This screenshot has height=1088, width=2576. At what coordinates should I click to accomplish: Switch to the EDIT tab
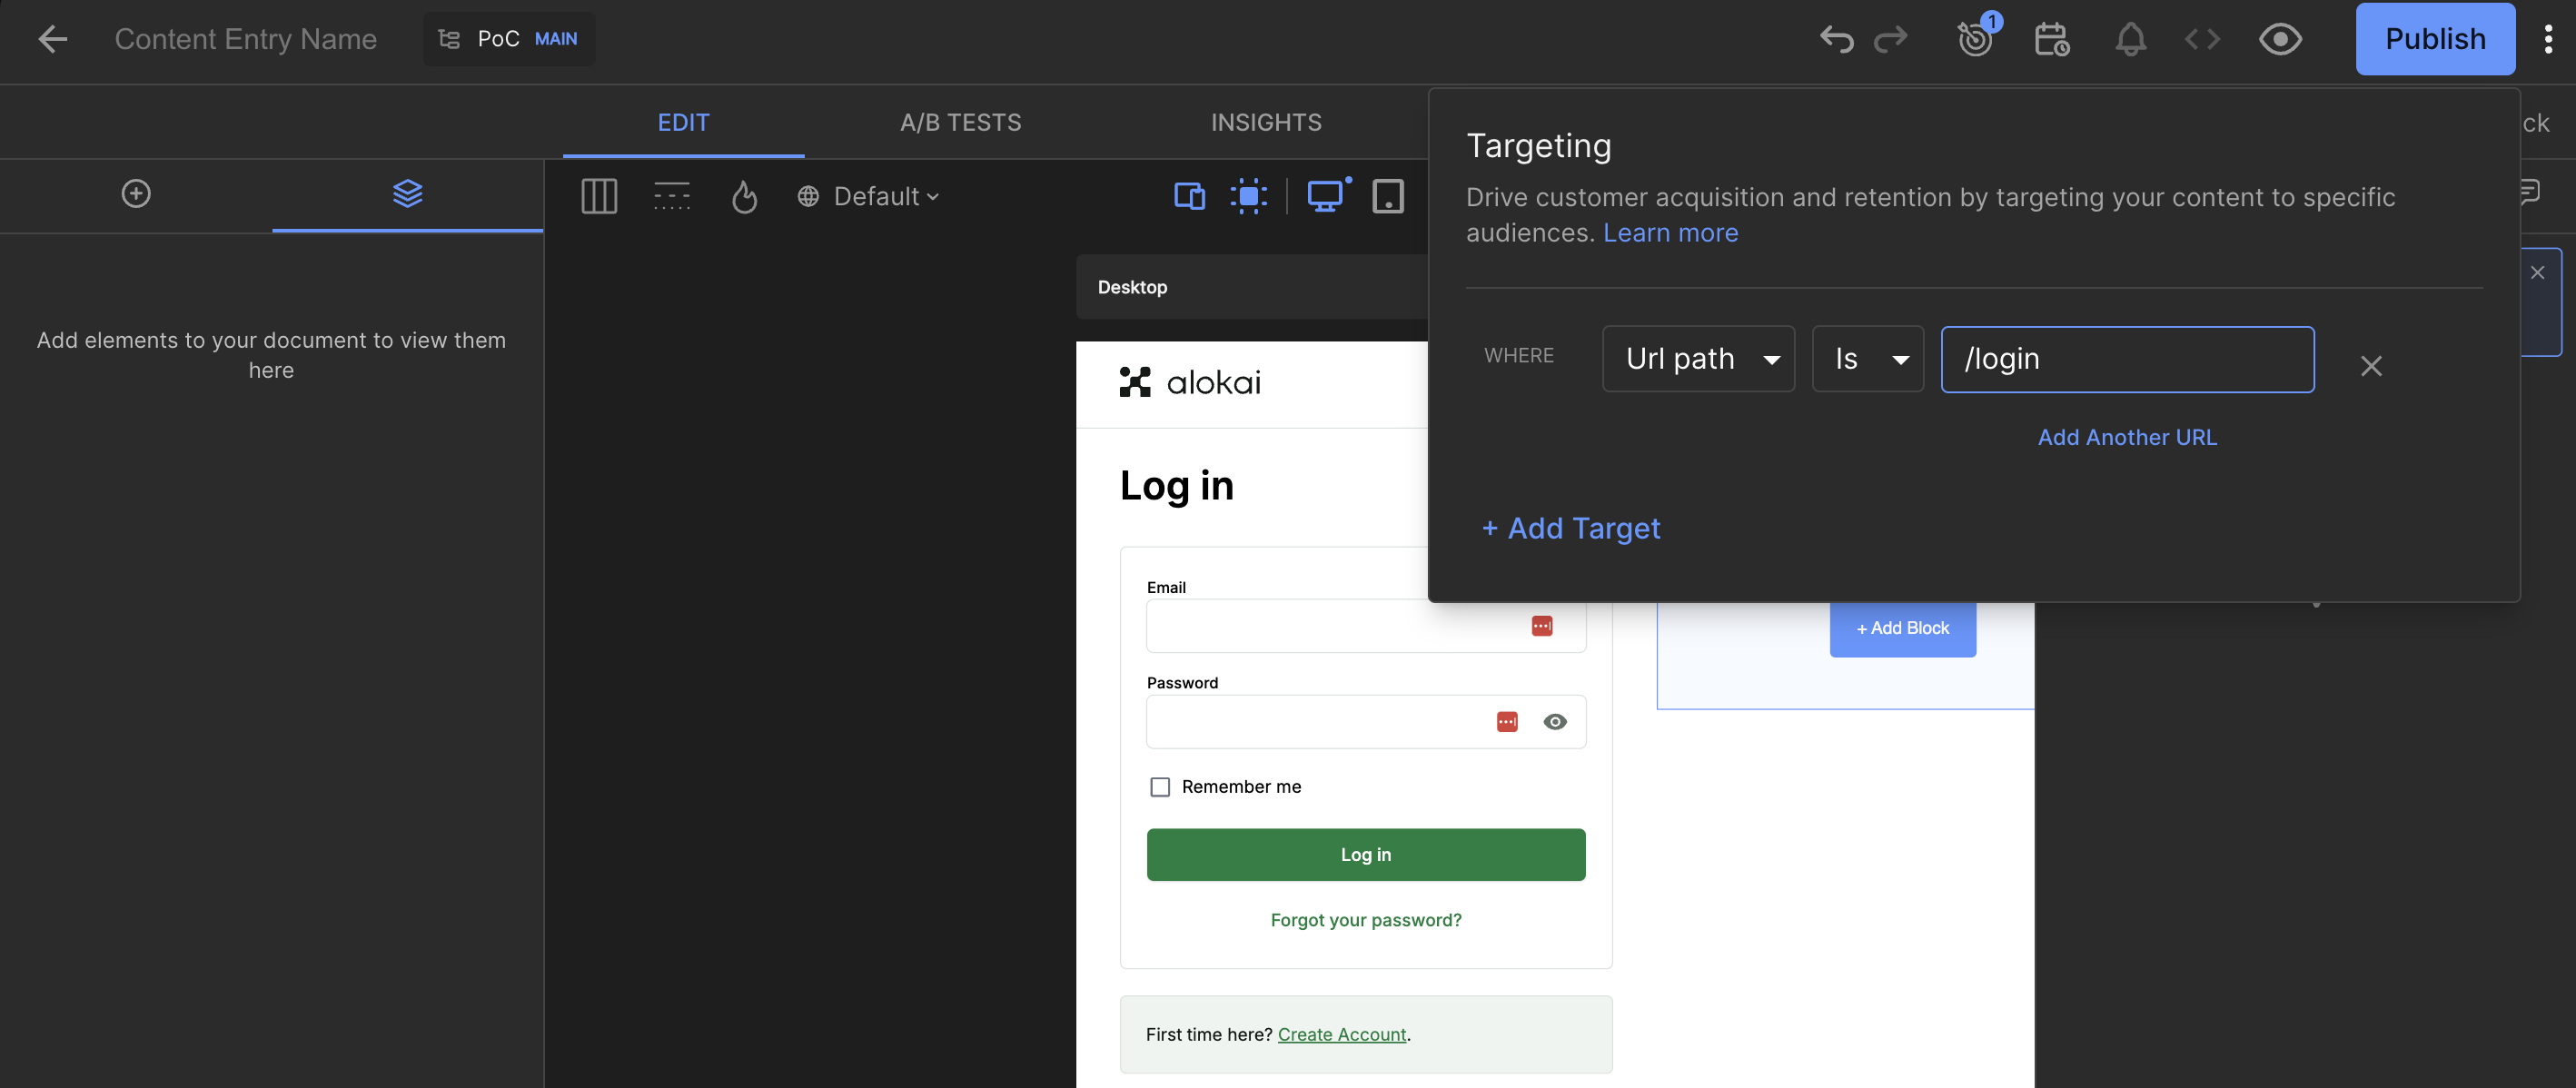[683, 122]
